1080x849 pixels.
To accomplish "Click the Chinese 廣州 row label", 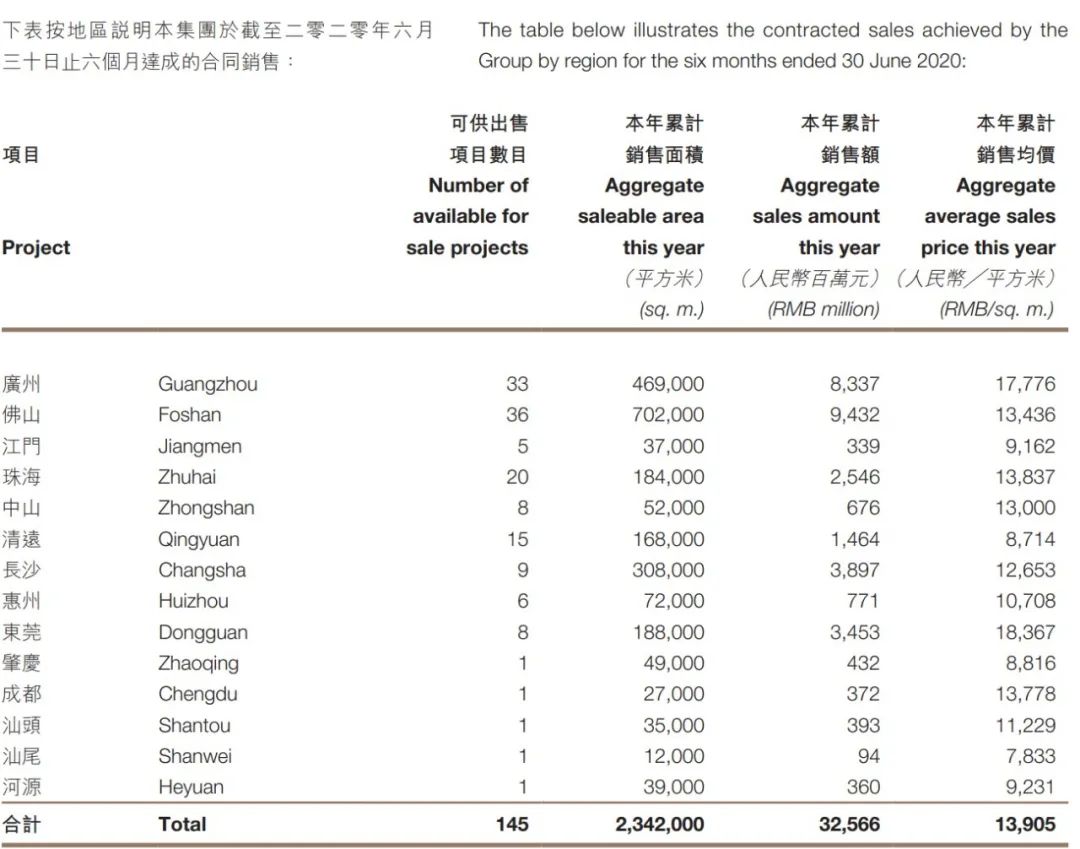I will point(21,384).
